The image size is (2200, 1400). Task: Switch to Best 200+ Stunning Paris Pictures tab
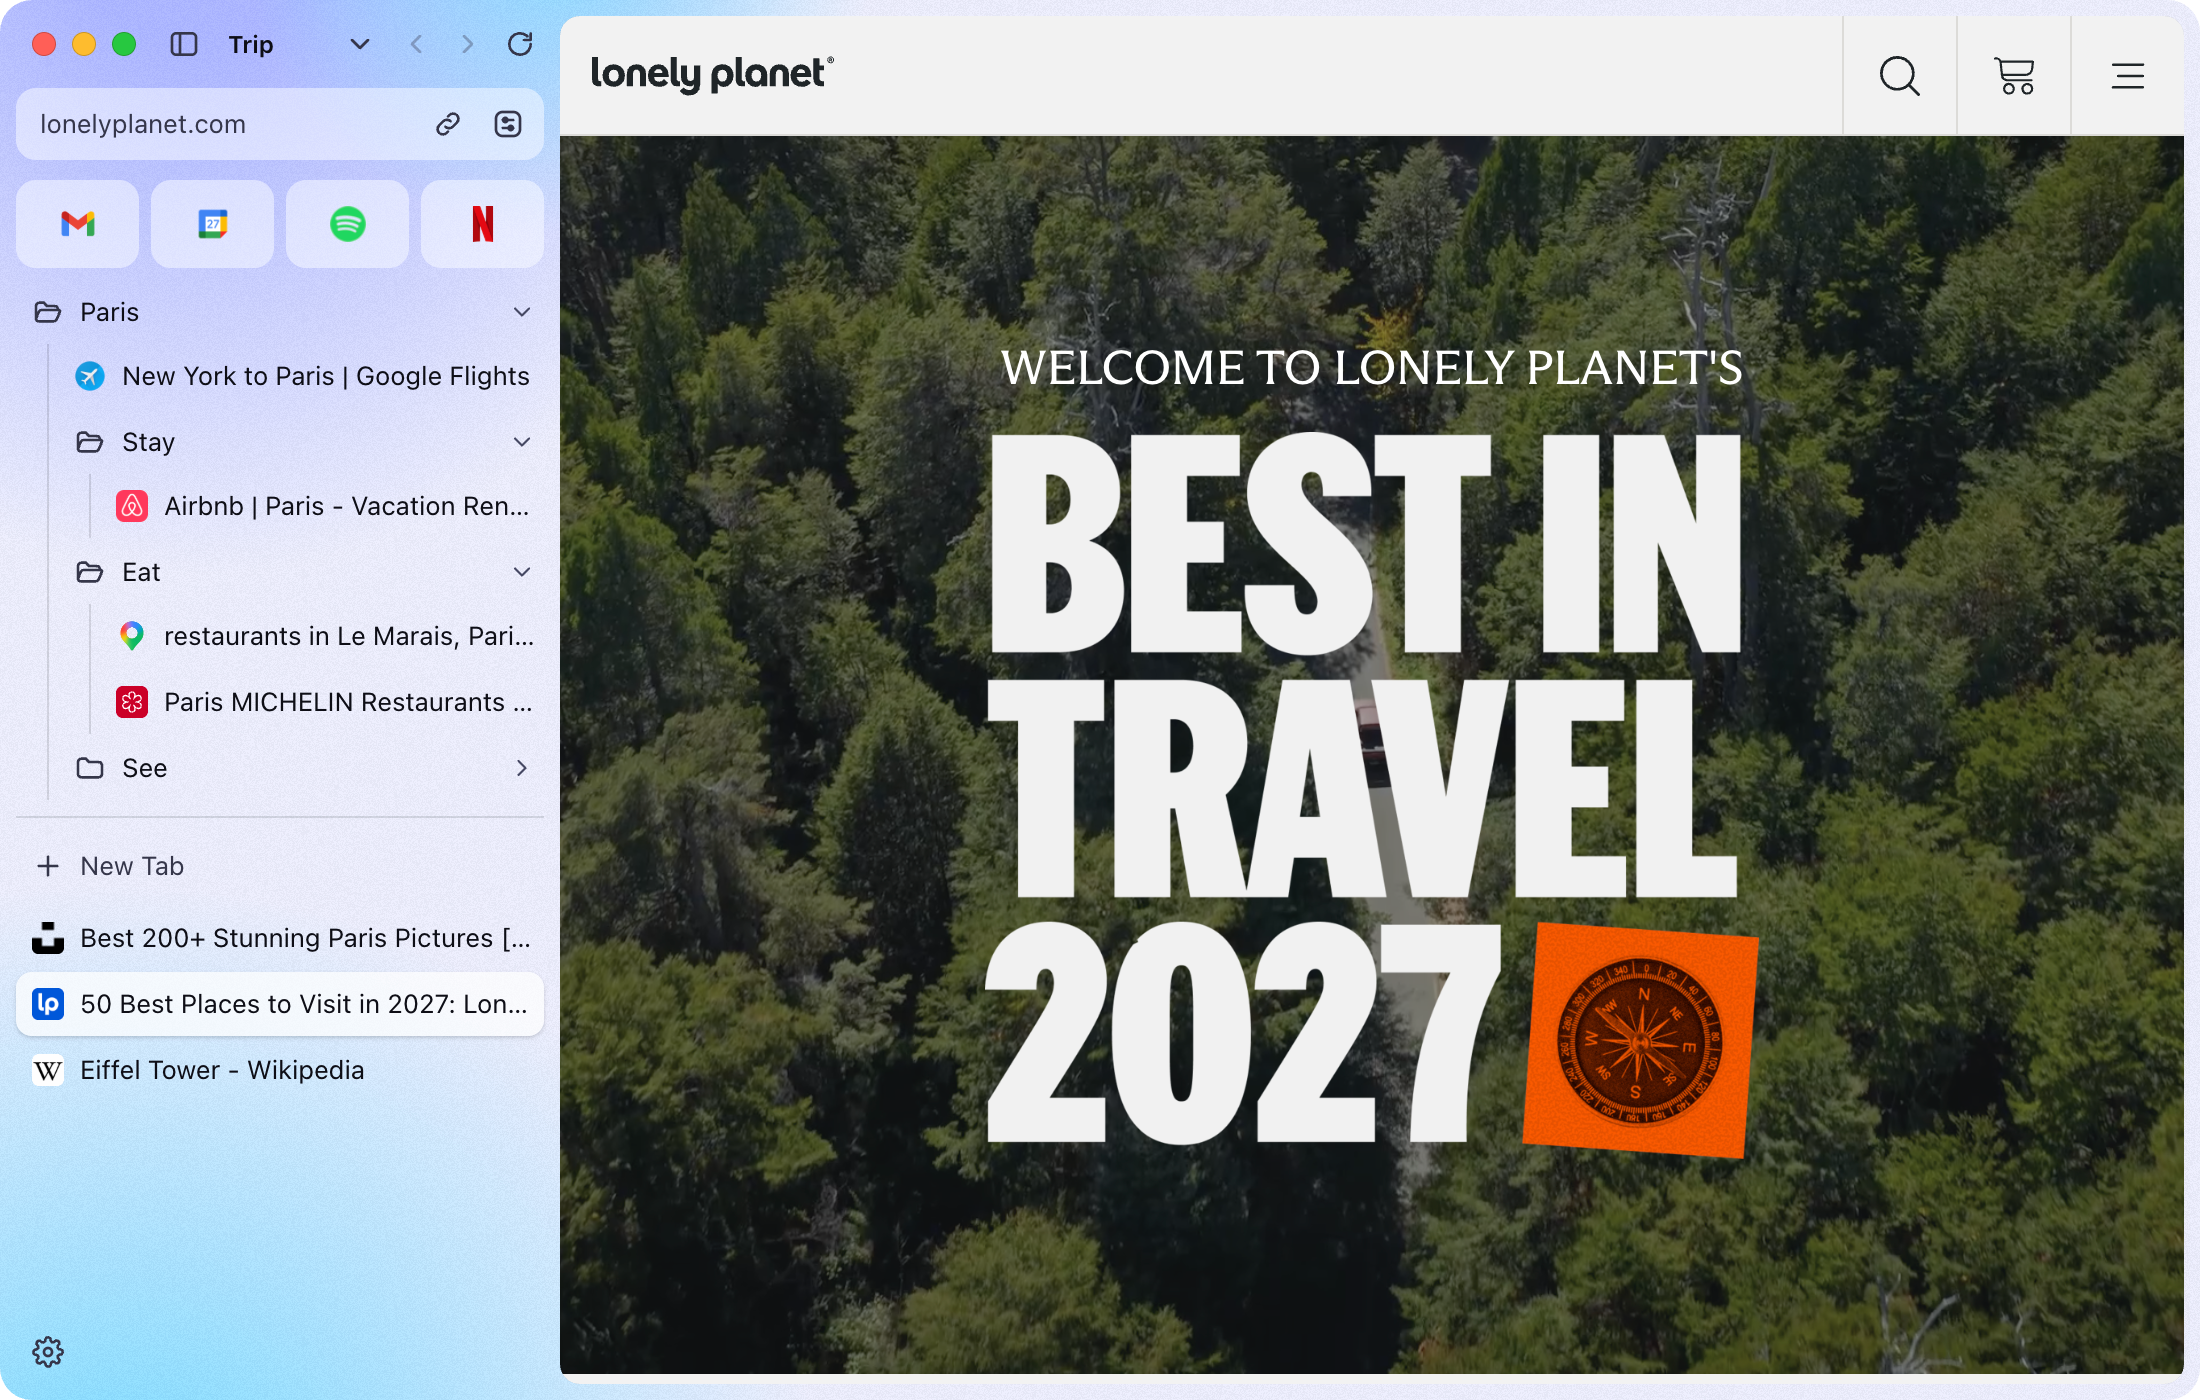280,938
